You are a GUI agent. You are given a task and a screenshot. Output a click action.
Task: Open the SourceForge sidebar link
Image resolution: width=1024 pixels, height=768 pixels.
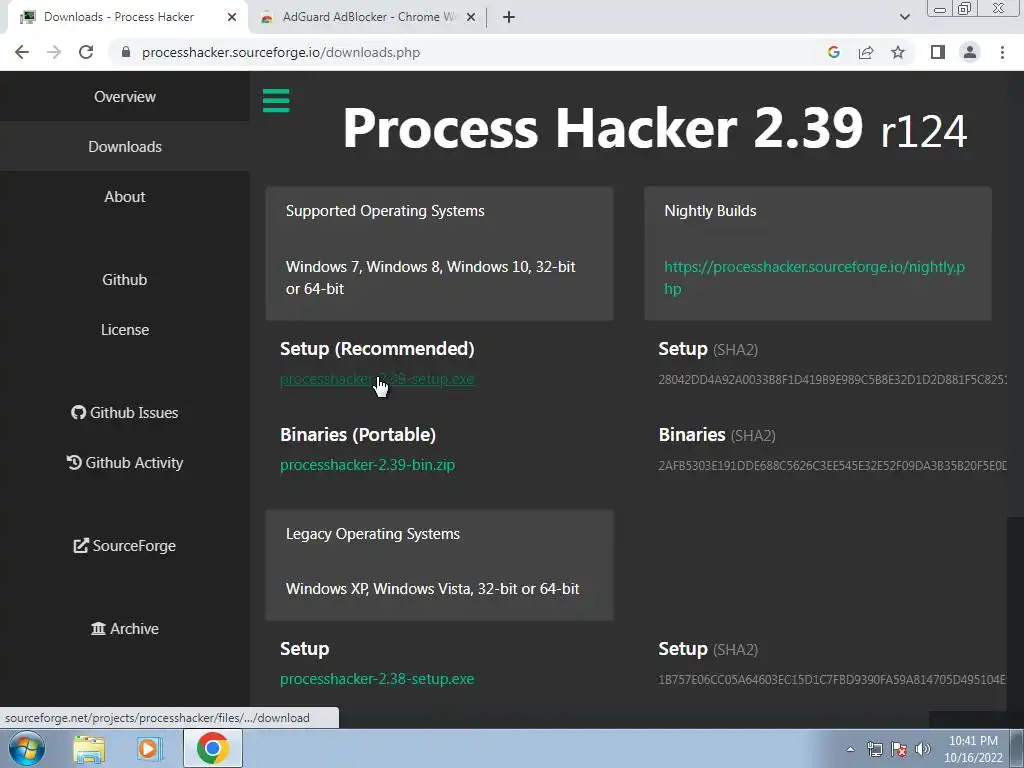[x=125, y=545]
